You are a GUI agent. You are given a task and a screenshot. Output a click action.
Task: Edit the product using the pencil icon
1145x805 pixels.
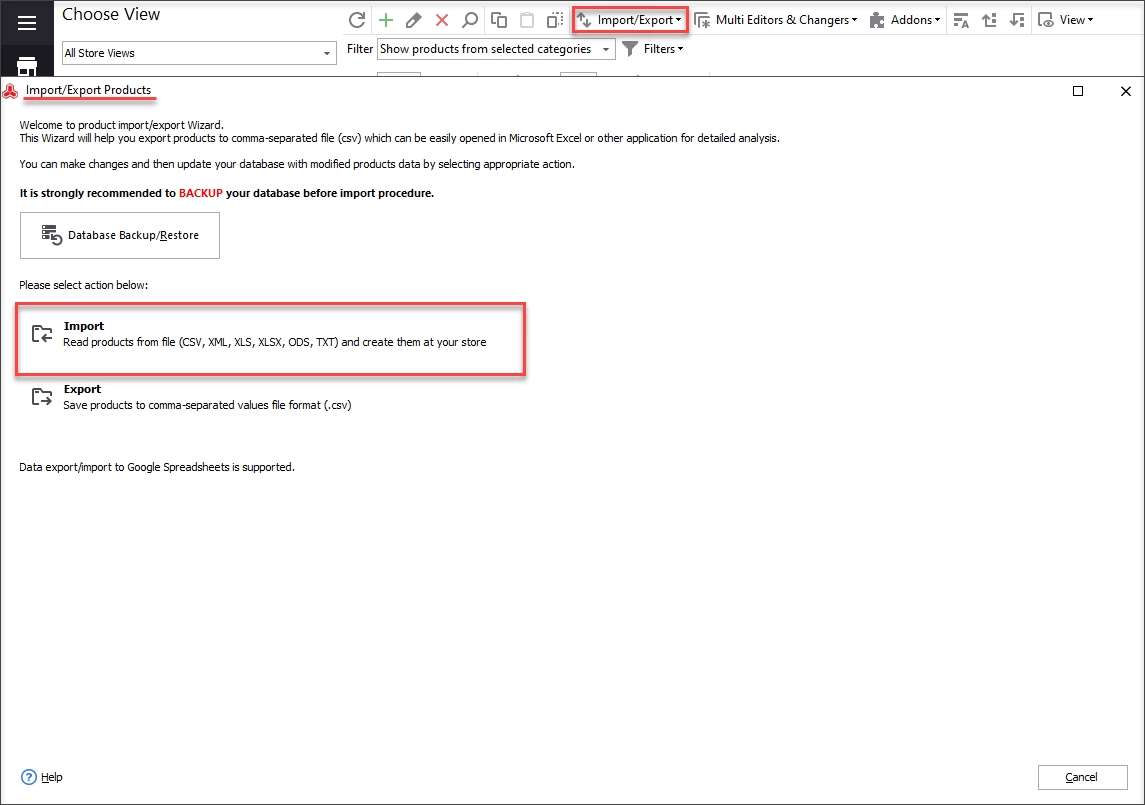[413, 20]
